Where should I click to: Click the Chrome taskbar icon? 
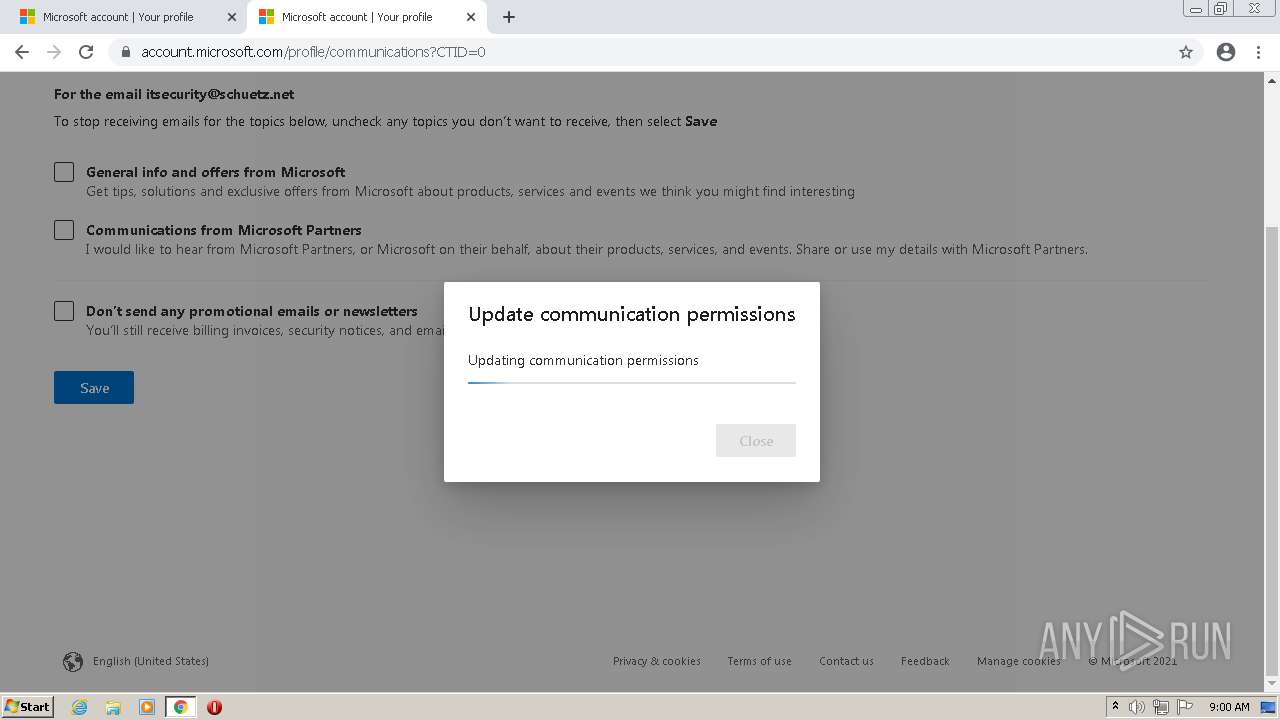(180, 707)
